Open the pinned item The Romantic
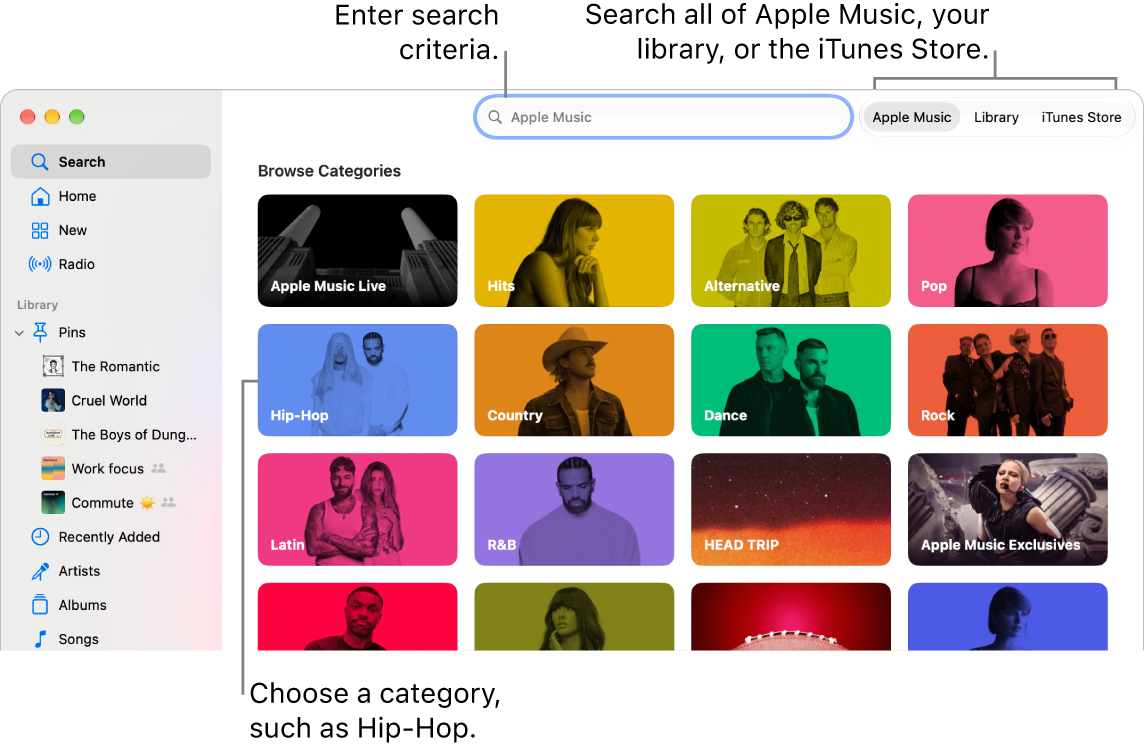Screen dimensions: 1144x756 coord(115,366)
